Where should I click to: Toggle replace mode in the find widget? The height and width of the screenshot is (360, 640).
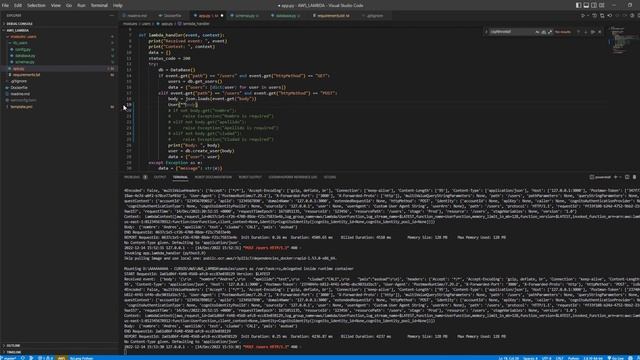pyautogui.click(x=486, y=31)
